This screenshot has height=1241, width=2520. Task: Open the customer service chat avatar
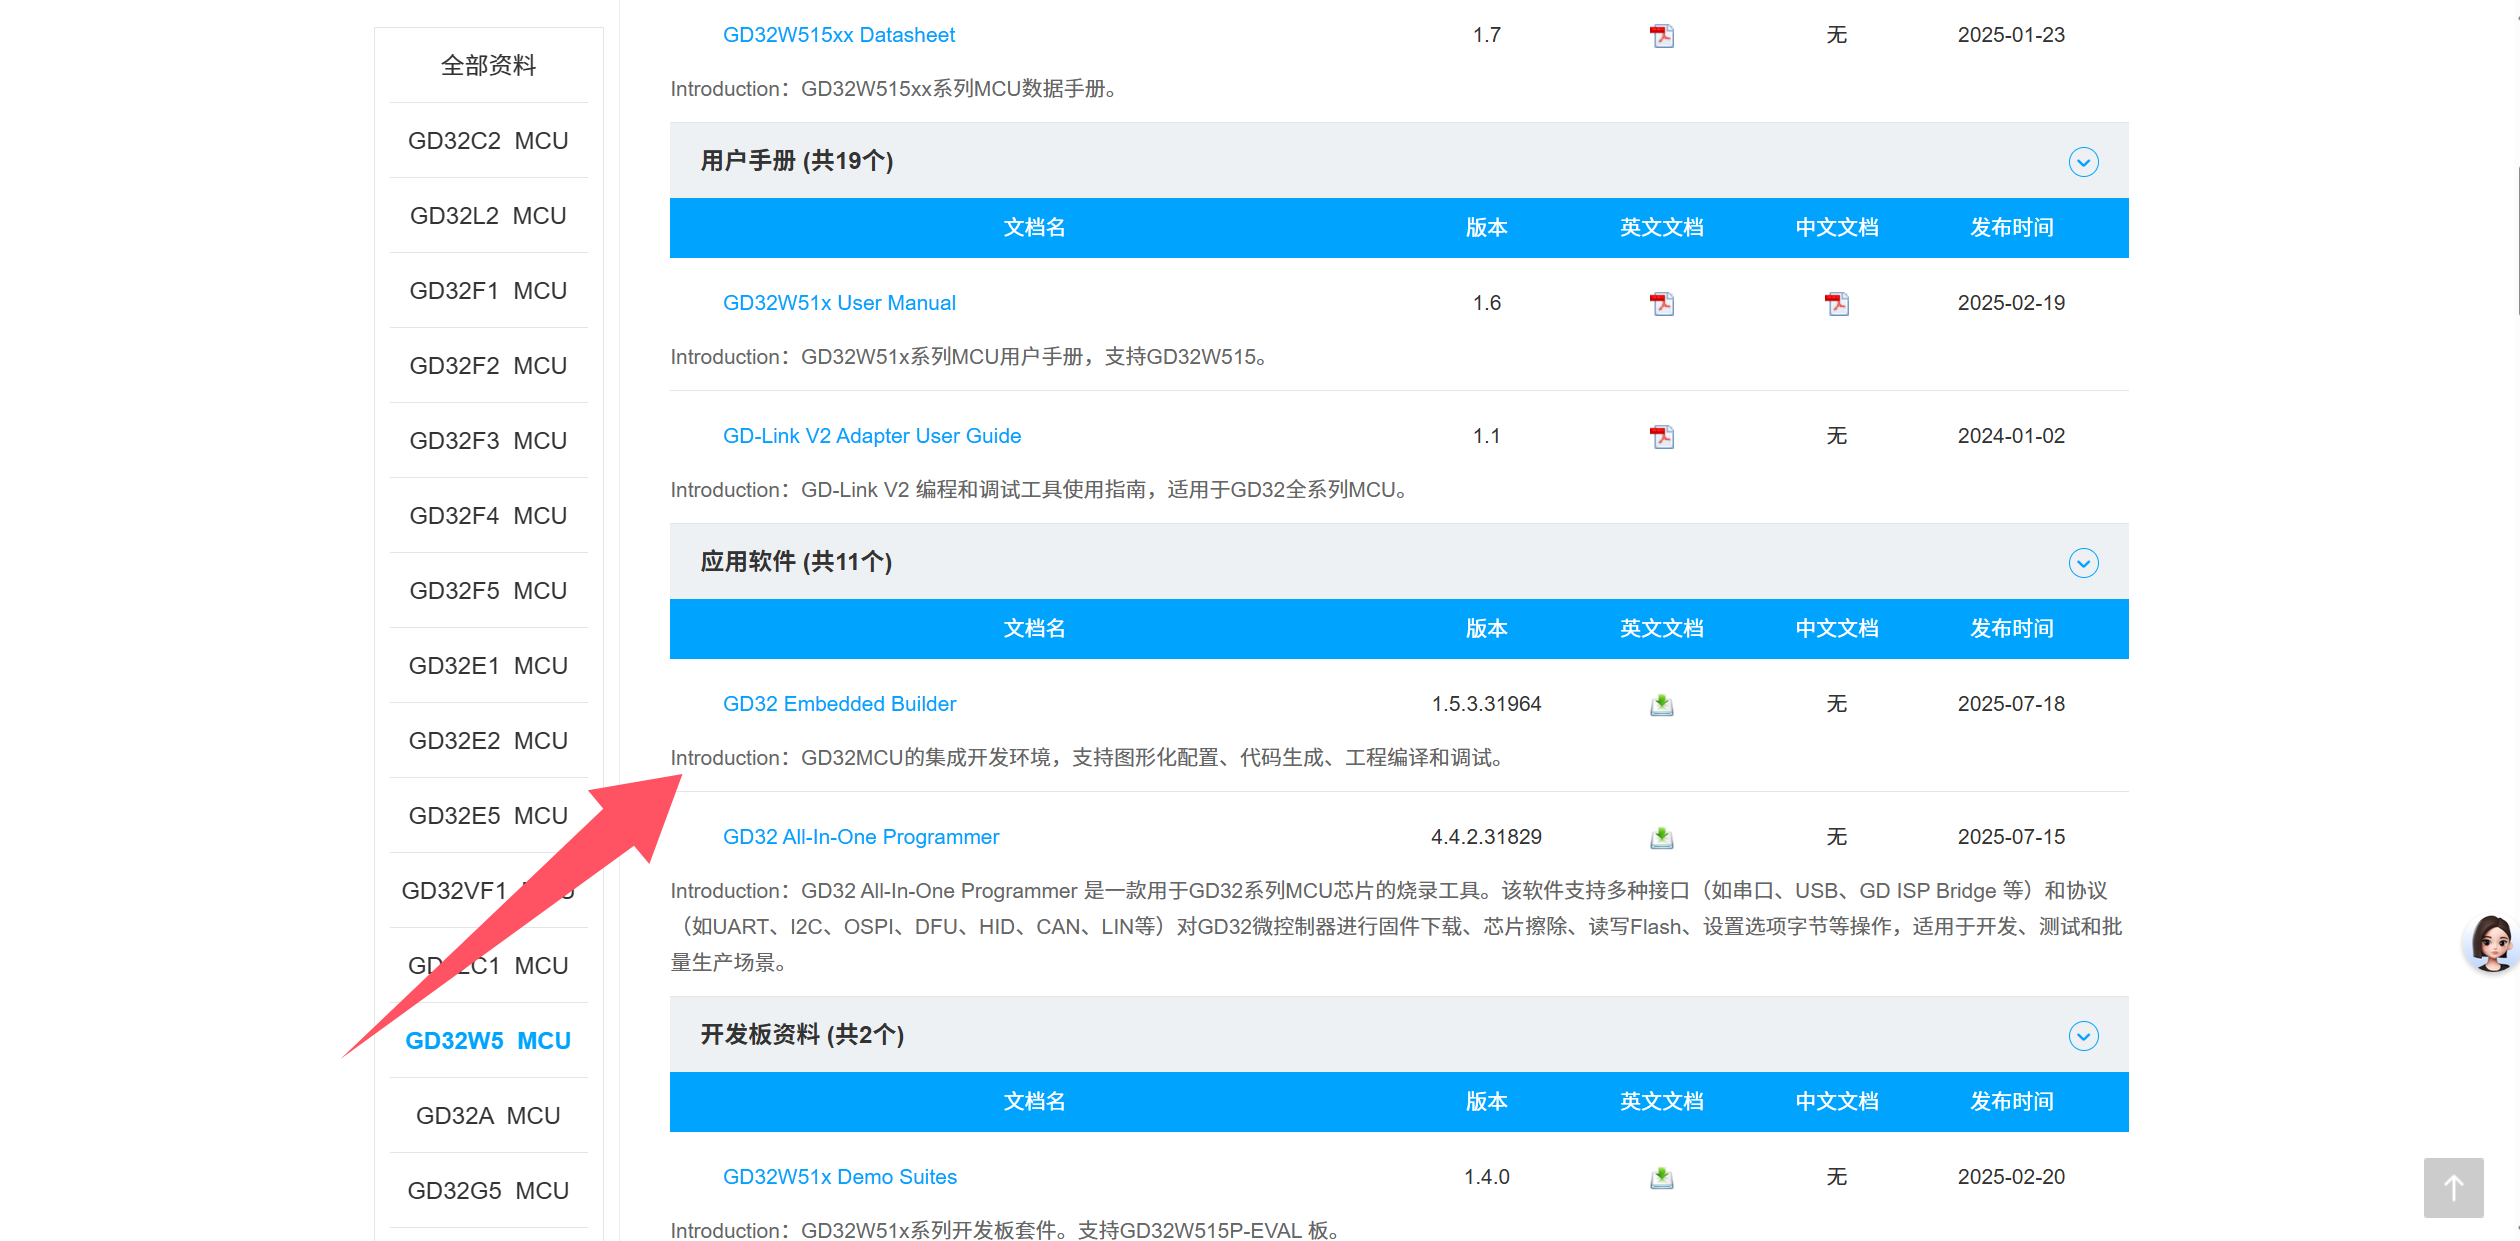pyautogui.click(x=2490, y=943)
